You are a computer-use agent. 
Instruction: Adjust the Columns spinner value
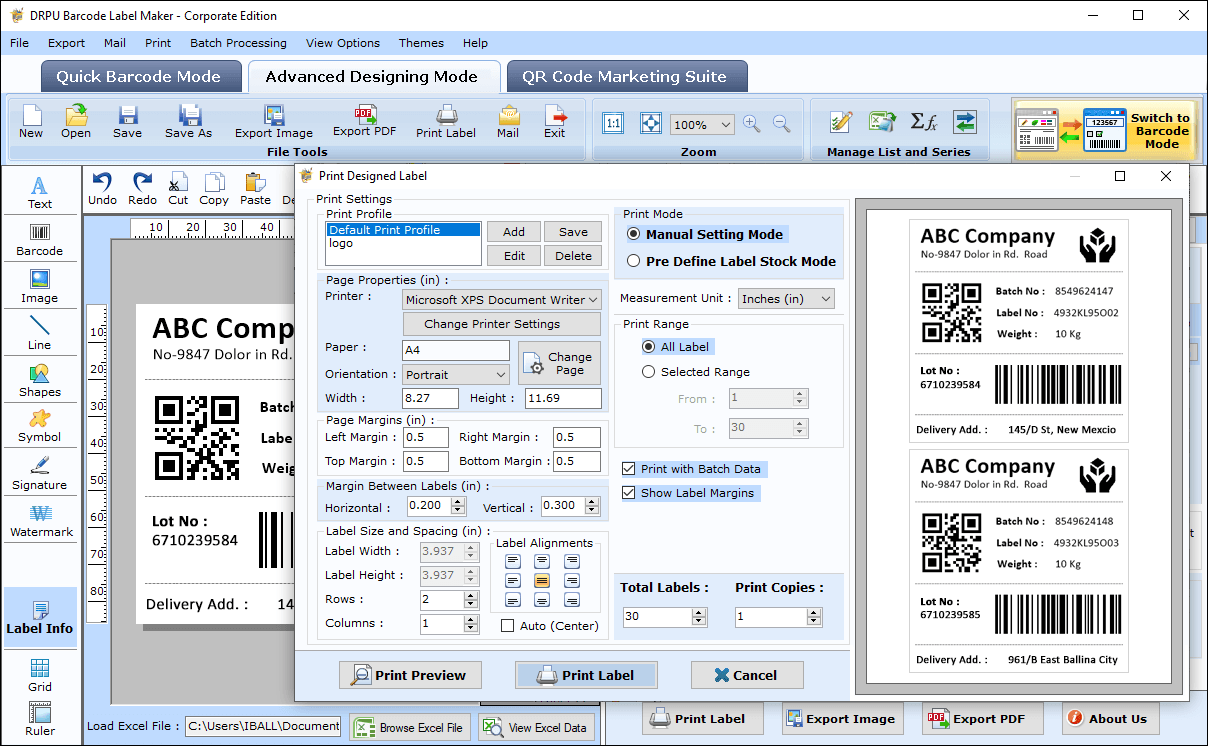pos(471,624)
